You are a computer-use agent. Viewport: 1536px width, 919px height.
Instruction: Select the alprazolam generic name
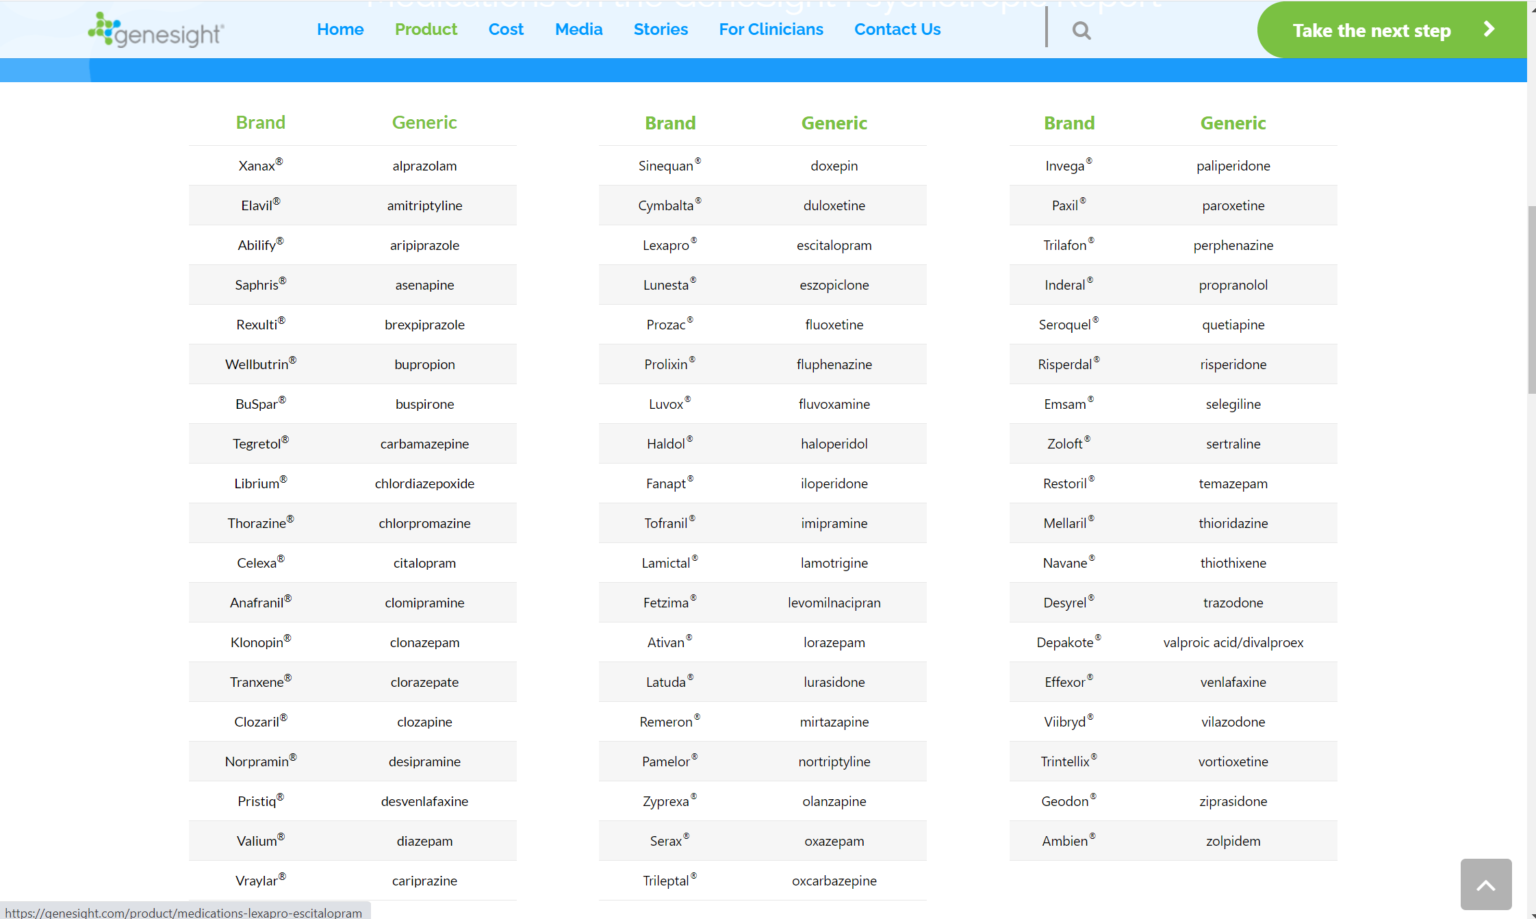[425, 166]
